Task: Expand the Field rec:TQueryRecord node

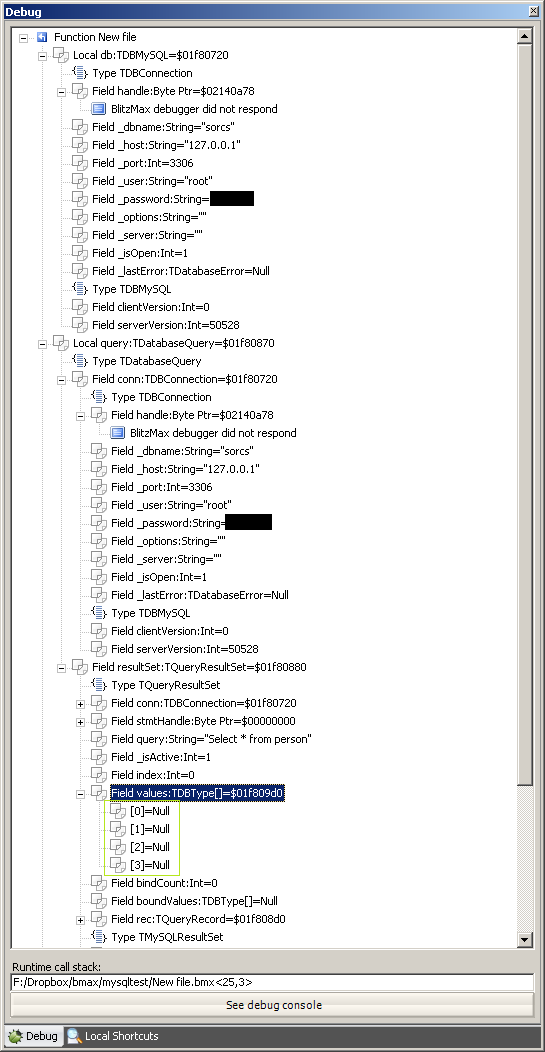Action: click(81, 920)
